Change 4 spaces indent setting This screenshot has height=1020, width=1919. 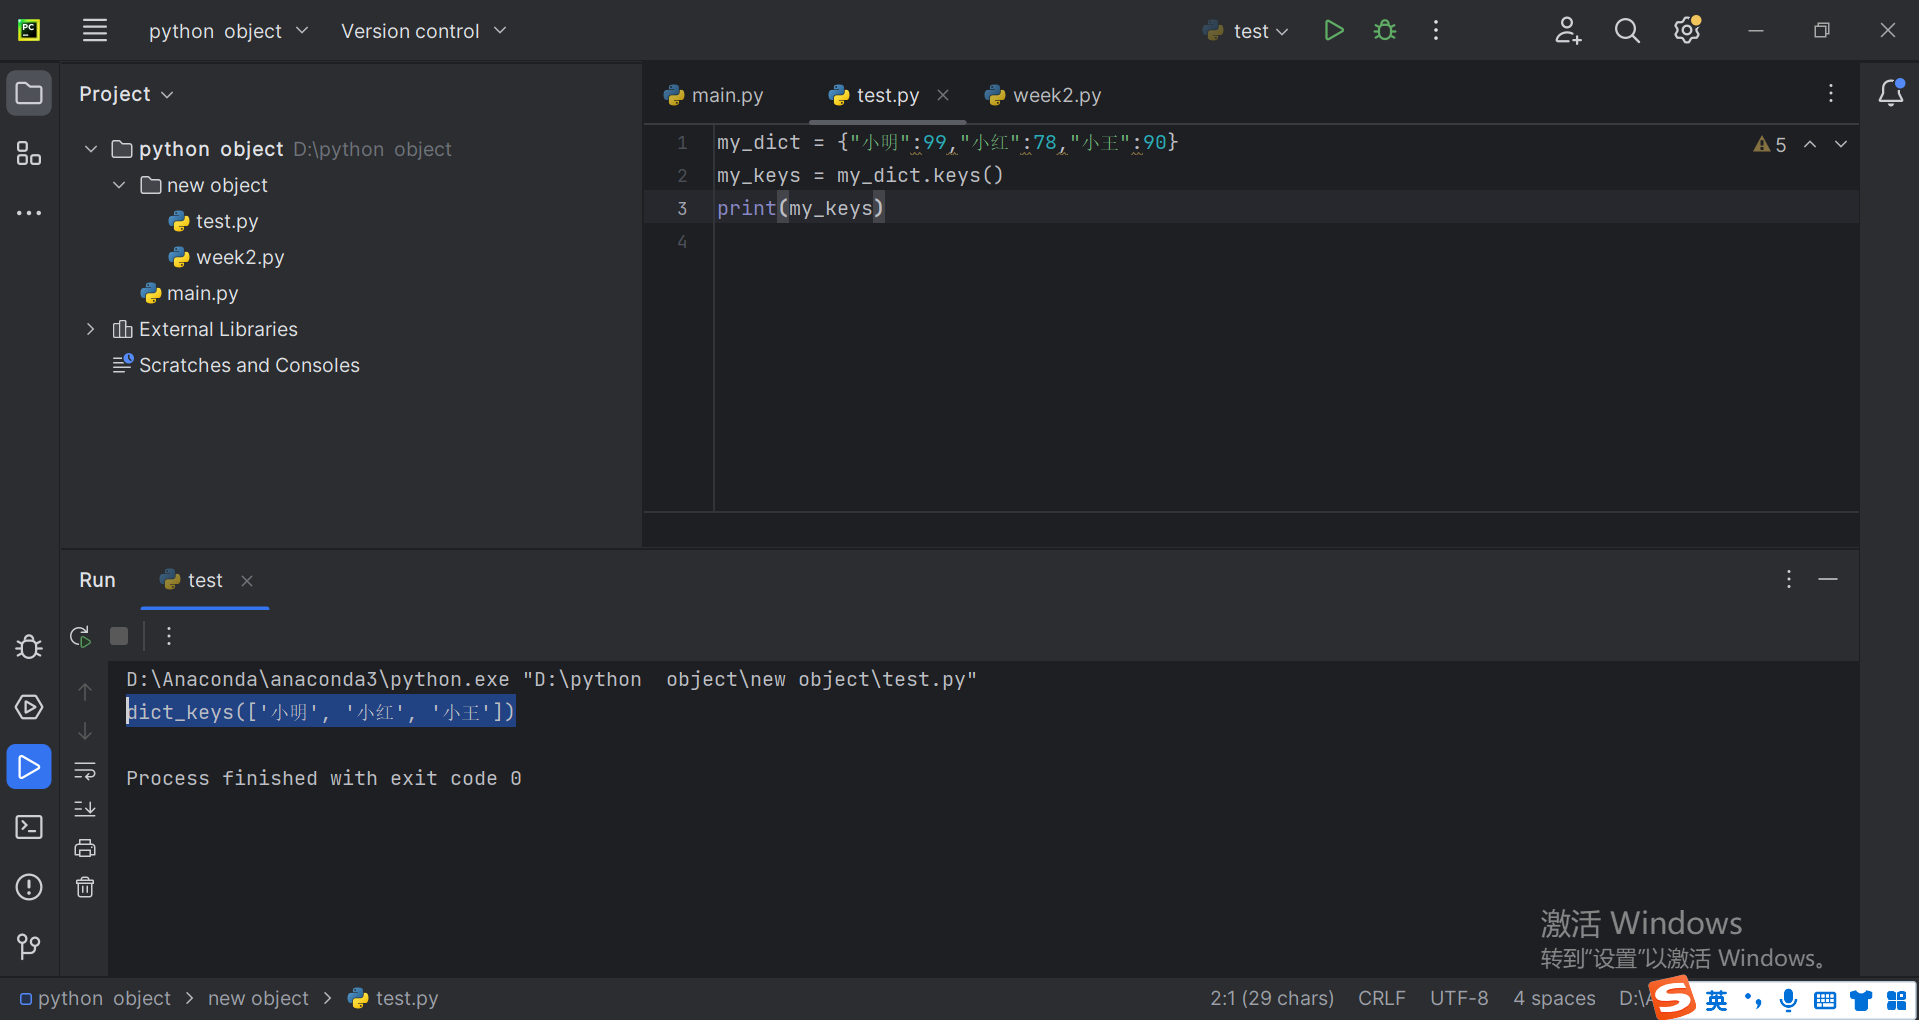pos(1554,998)
